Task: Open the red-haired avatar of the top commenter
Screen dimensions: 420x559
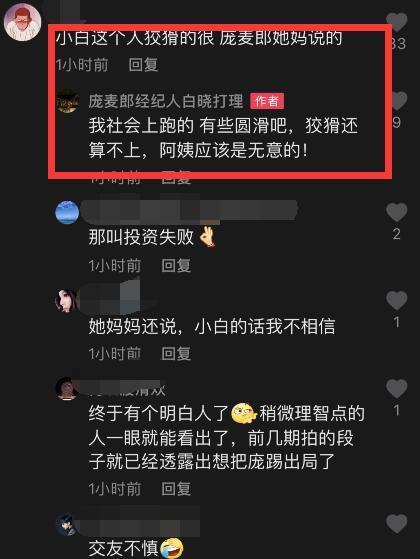Action: 22,22
